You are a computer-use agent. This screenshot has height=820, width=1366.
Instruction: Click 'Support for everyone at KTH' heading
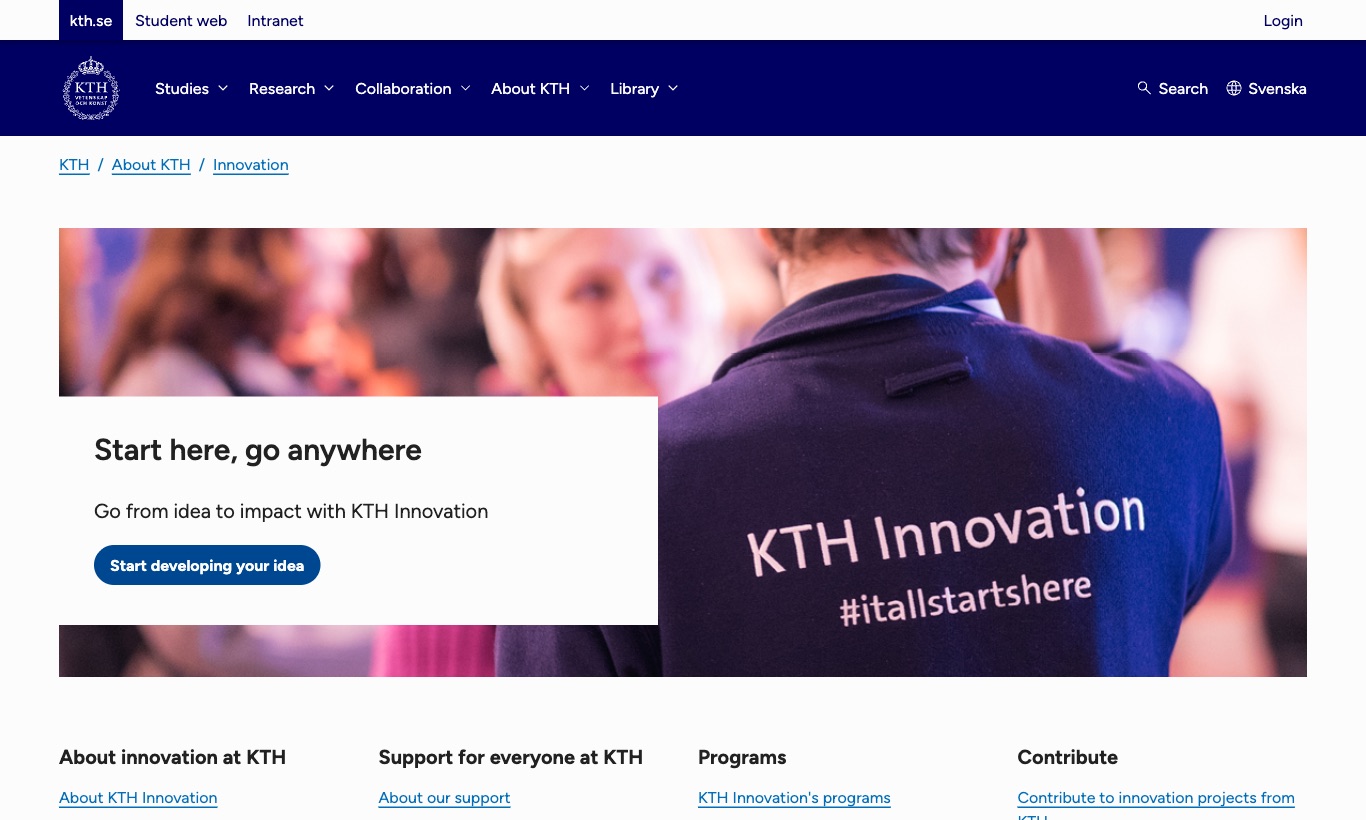pos(510,757)
